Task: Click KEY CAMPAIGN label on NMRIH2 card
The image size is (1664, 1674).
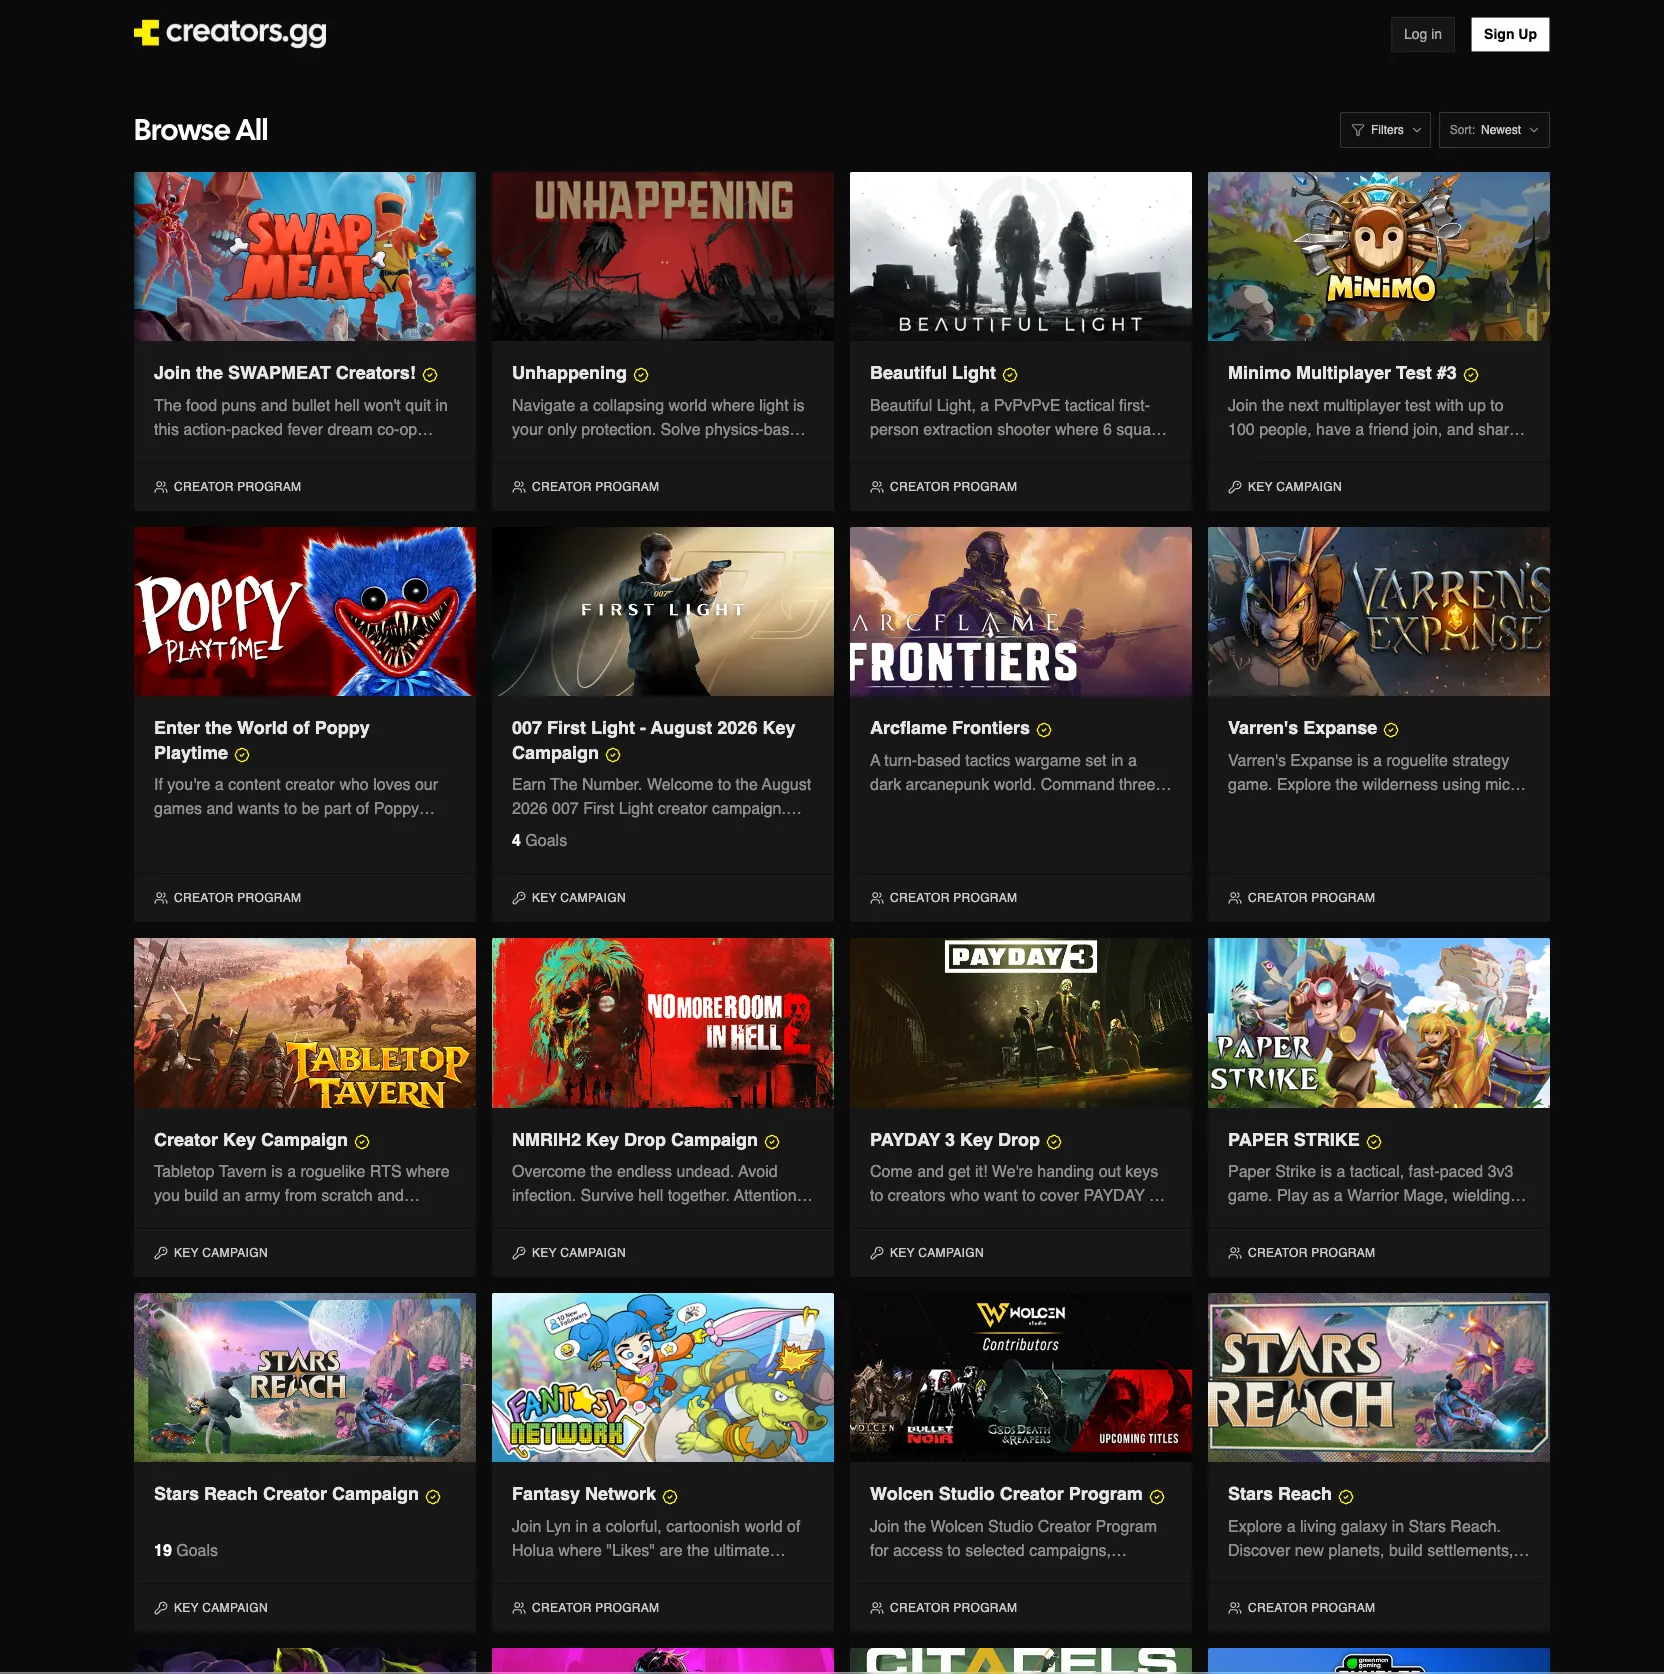Action: click(578, 1253)
